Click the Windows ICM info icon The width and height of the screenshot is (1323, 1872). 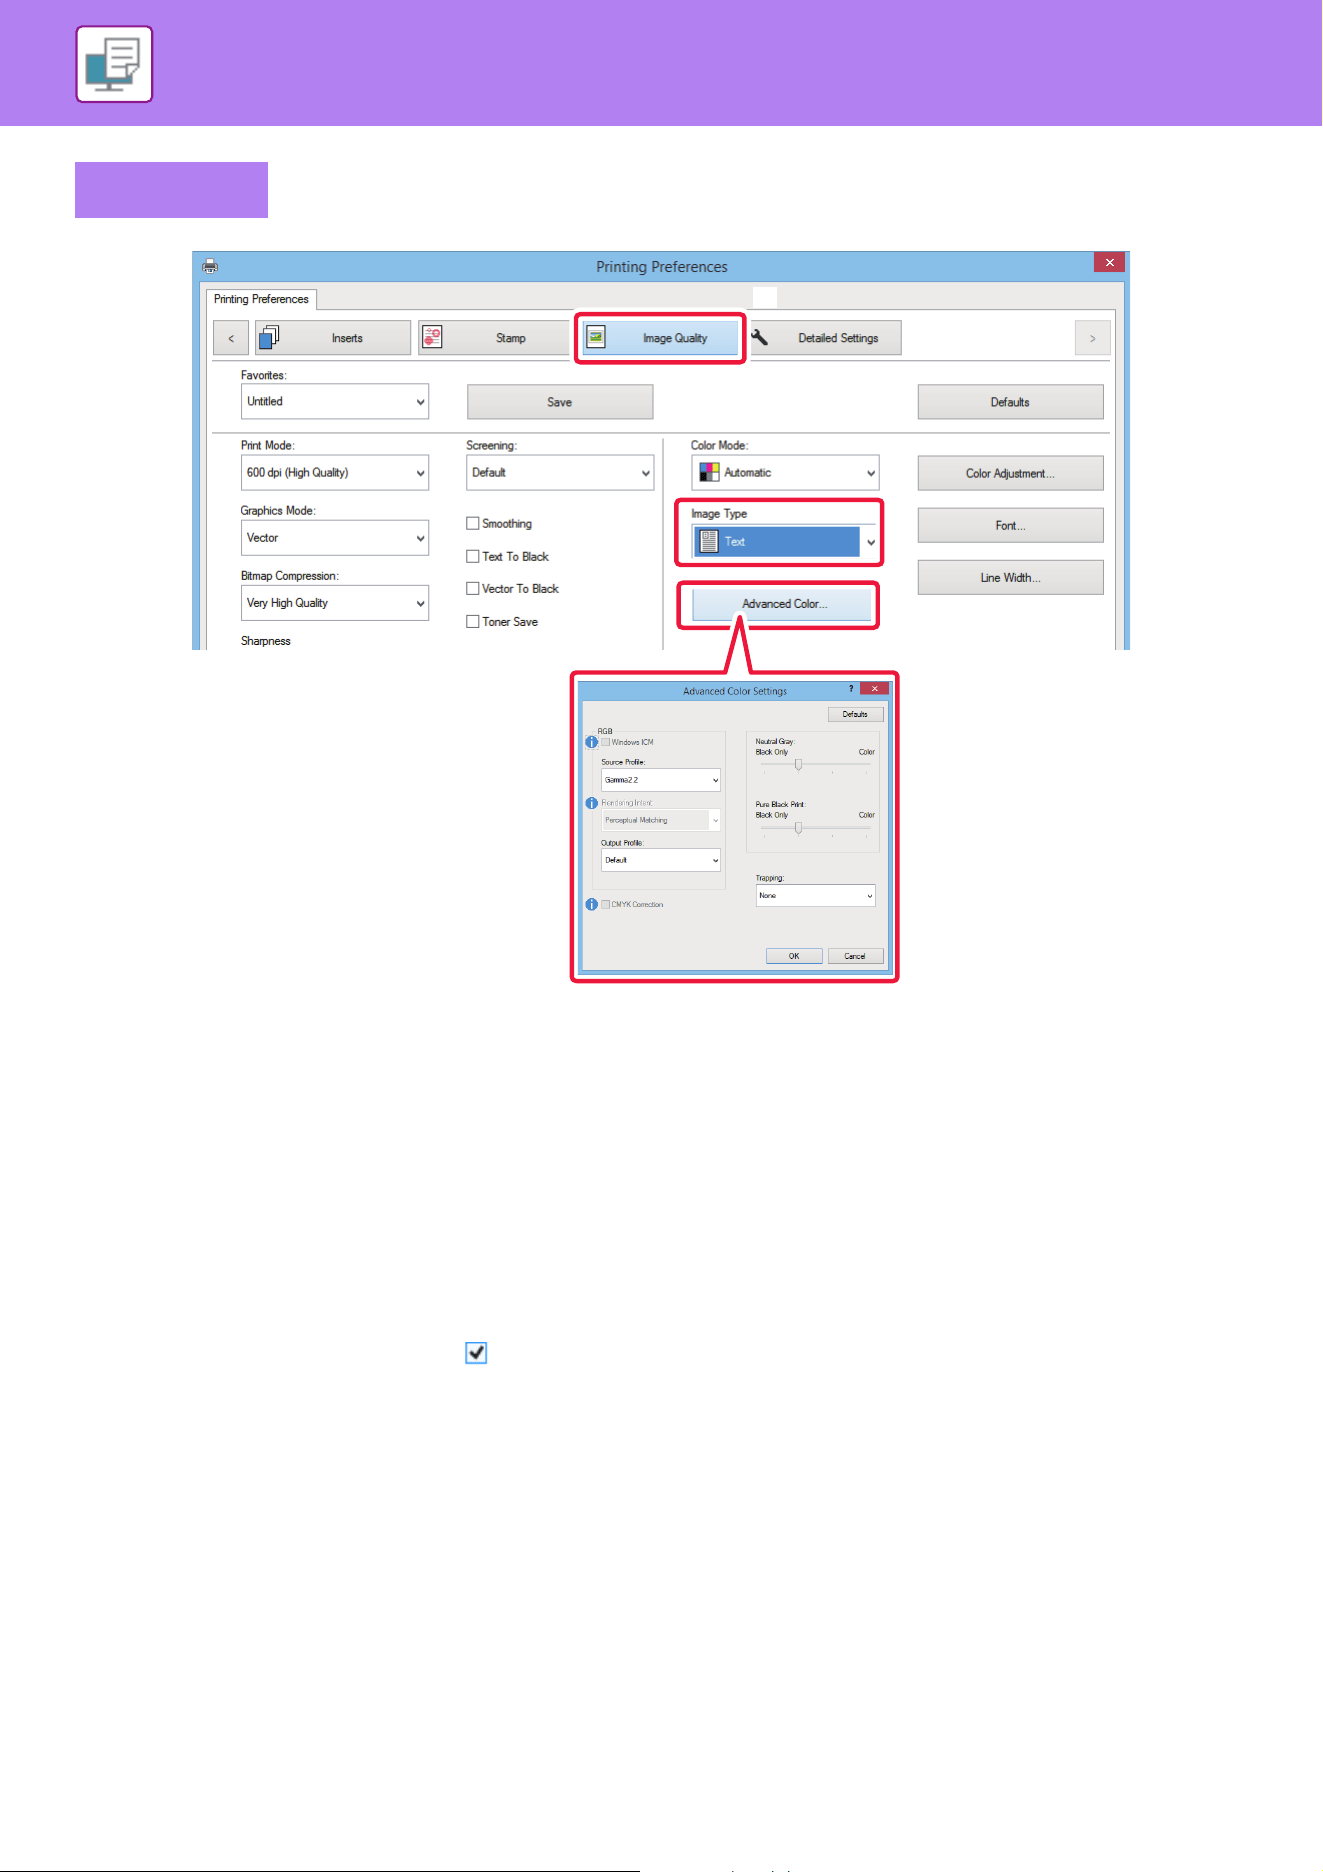(591, 742)
